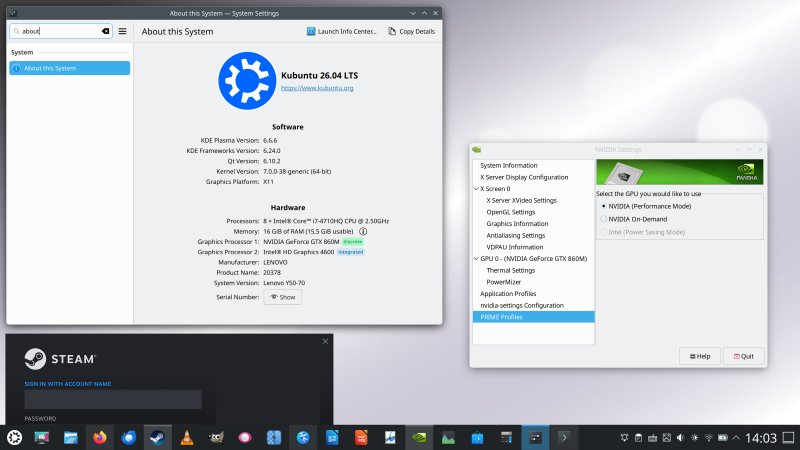Select NVIDIA (Performance Mode) radio button
This screenshot has height=450, width=800.
[604, 206]
